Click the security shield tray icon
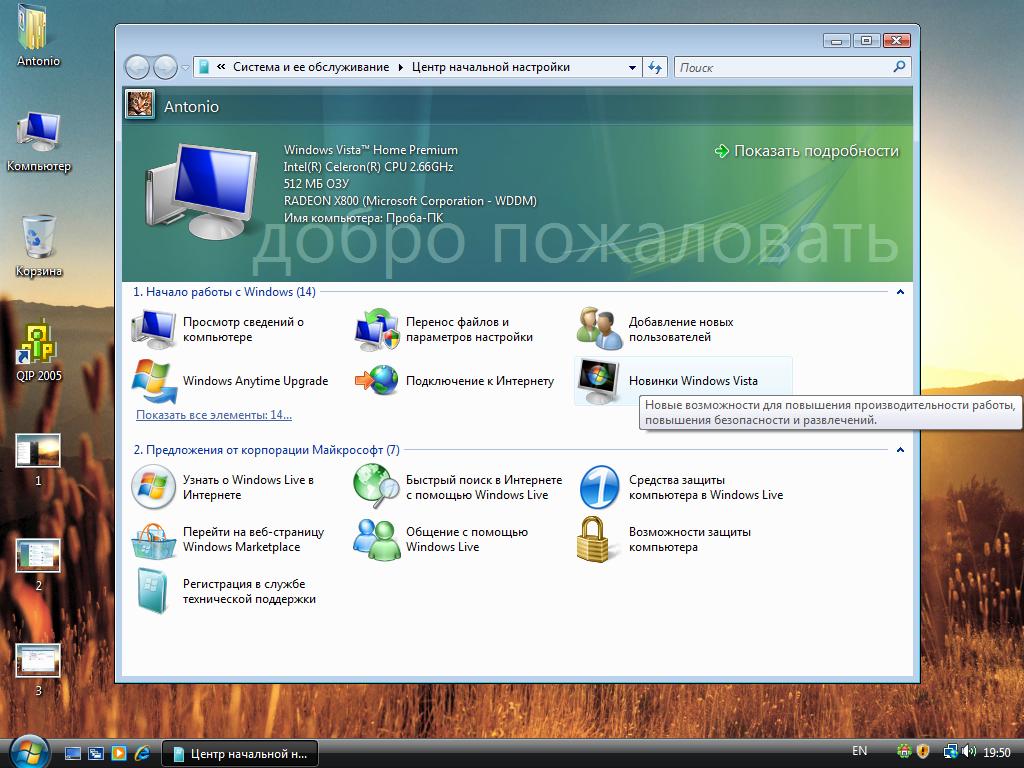 [923, 752]
